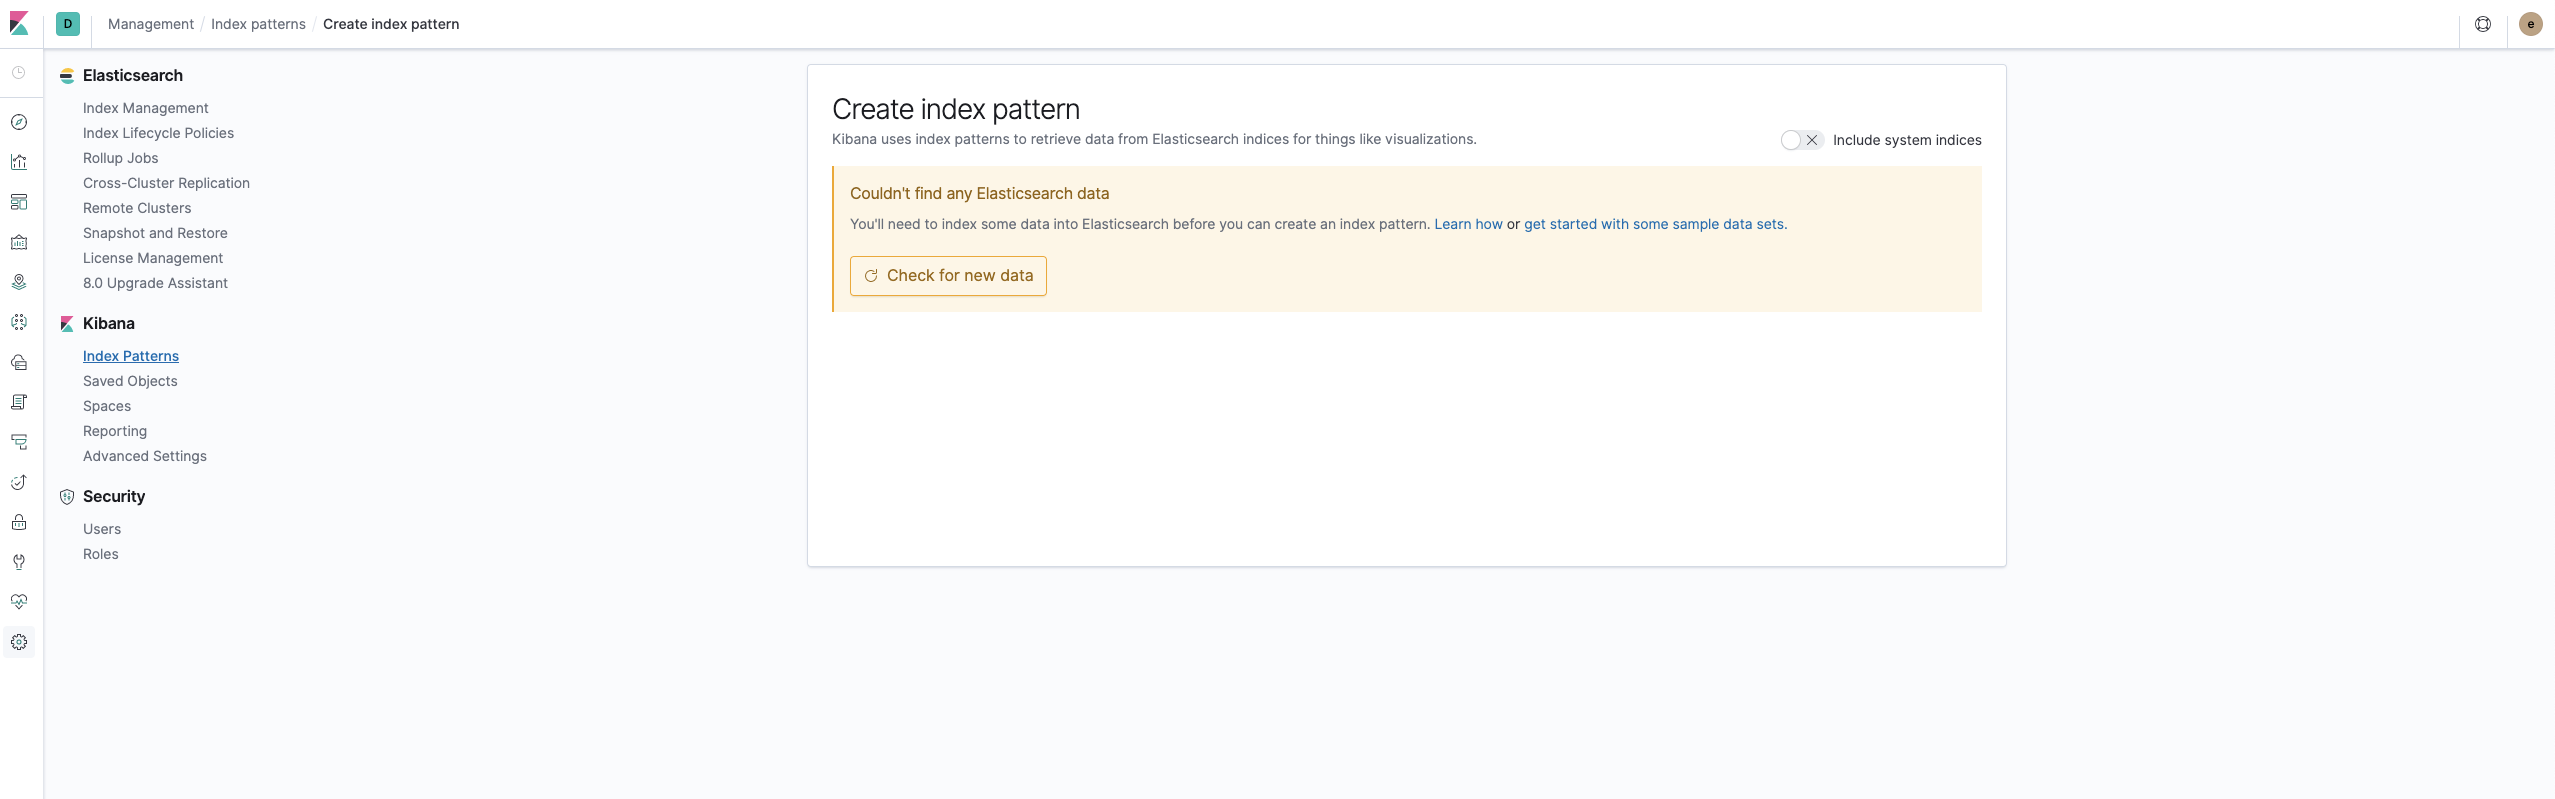Open Saved Objects page
This screenshot has height=799, width=2555.
coord(130,381)
